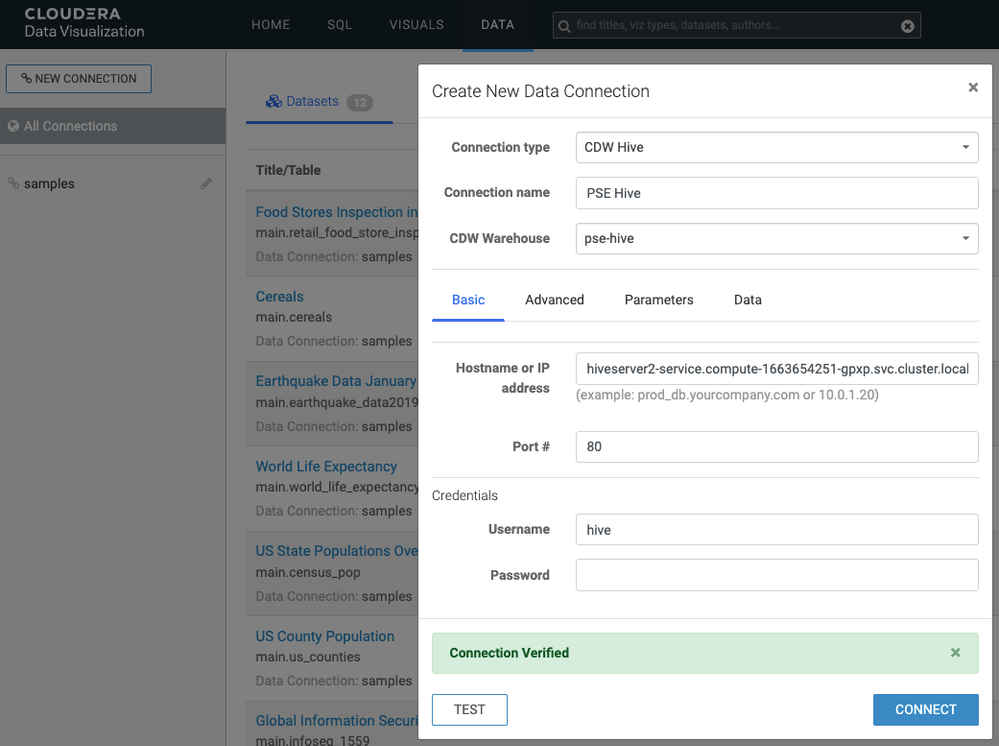
Task: Switch to the Data tab
Action: 747,299
